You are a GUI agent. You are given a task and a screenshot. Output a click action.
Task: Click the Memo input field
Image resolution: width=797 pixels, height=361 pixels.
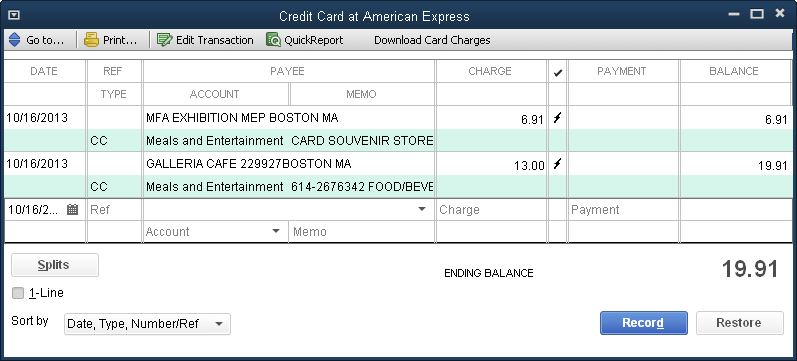[362, 232]
